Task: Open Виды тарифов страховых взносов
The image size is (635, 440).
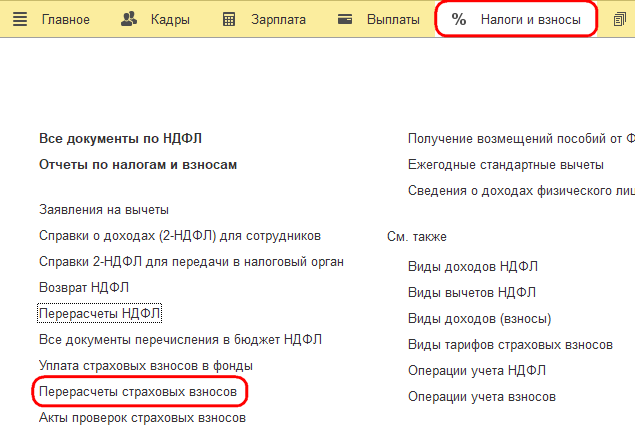Action: (510, 345)
